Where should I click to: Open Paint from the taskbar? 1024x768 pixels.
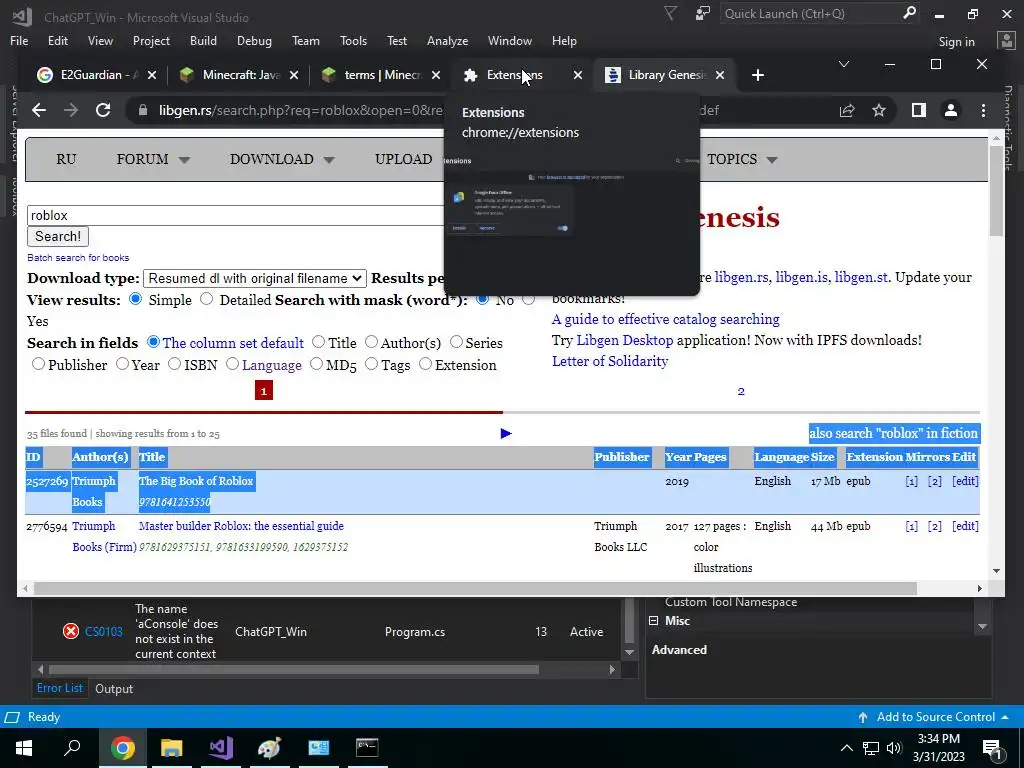tap(269, 748)
